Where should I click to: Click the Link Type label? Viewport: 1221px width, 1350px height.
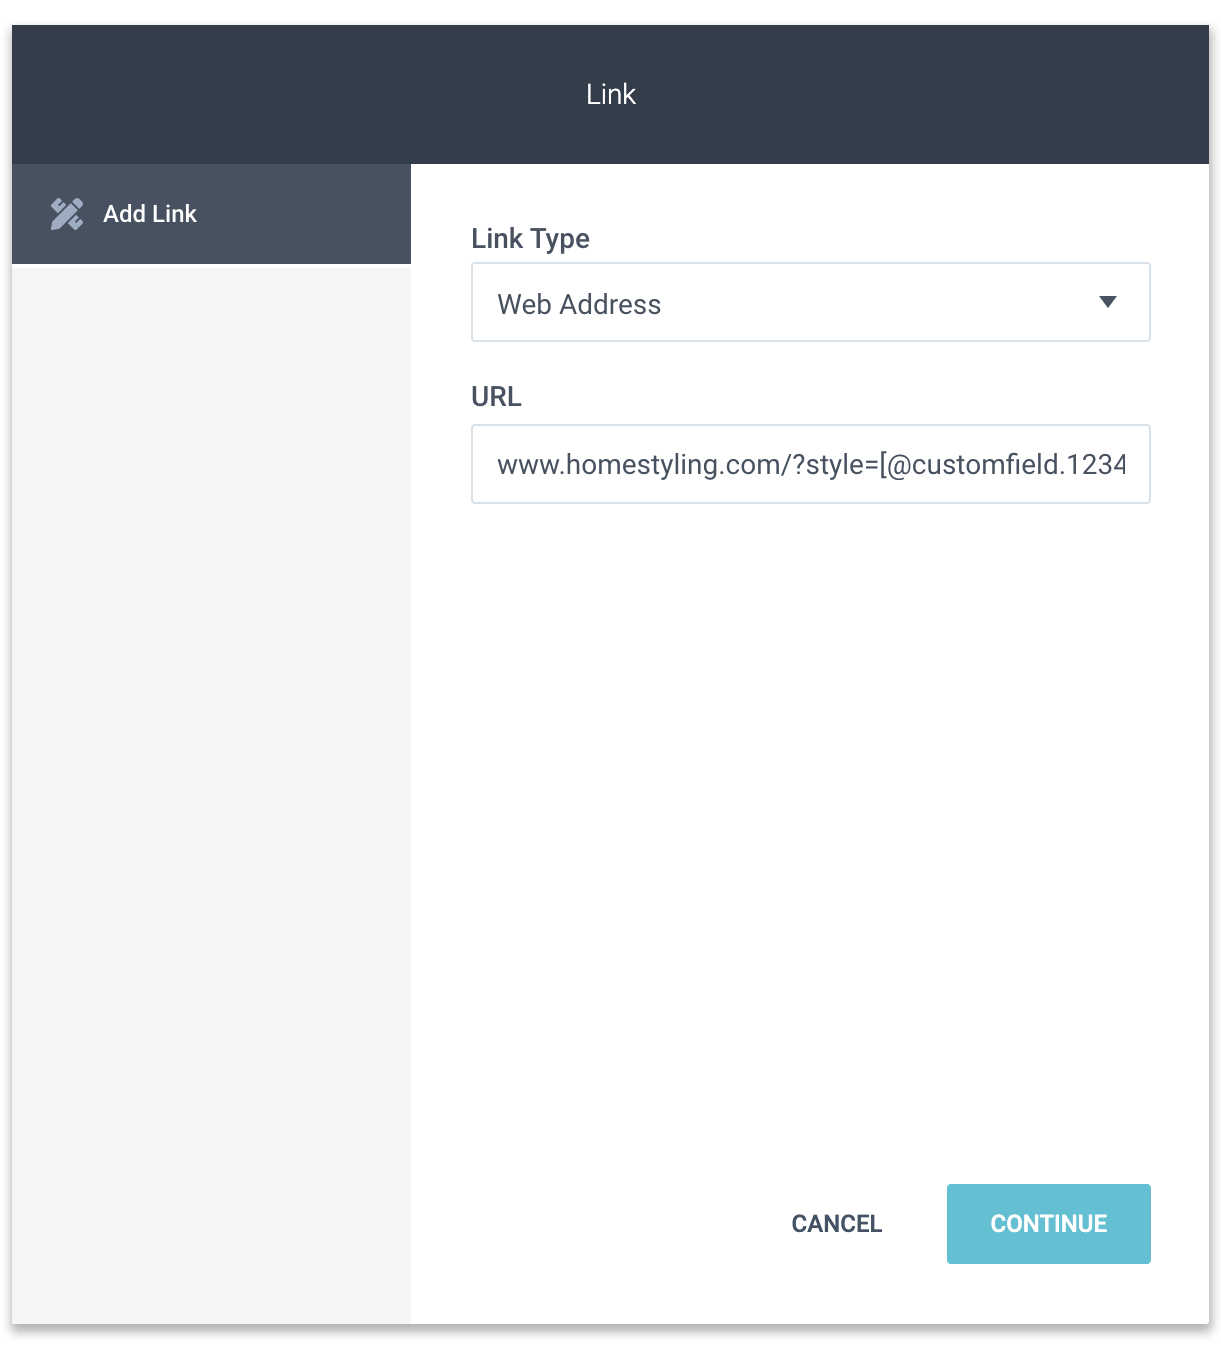pyautogui.click(x=530, y=238)
